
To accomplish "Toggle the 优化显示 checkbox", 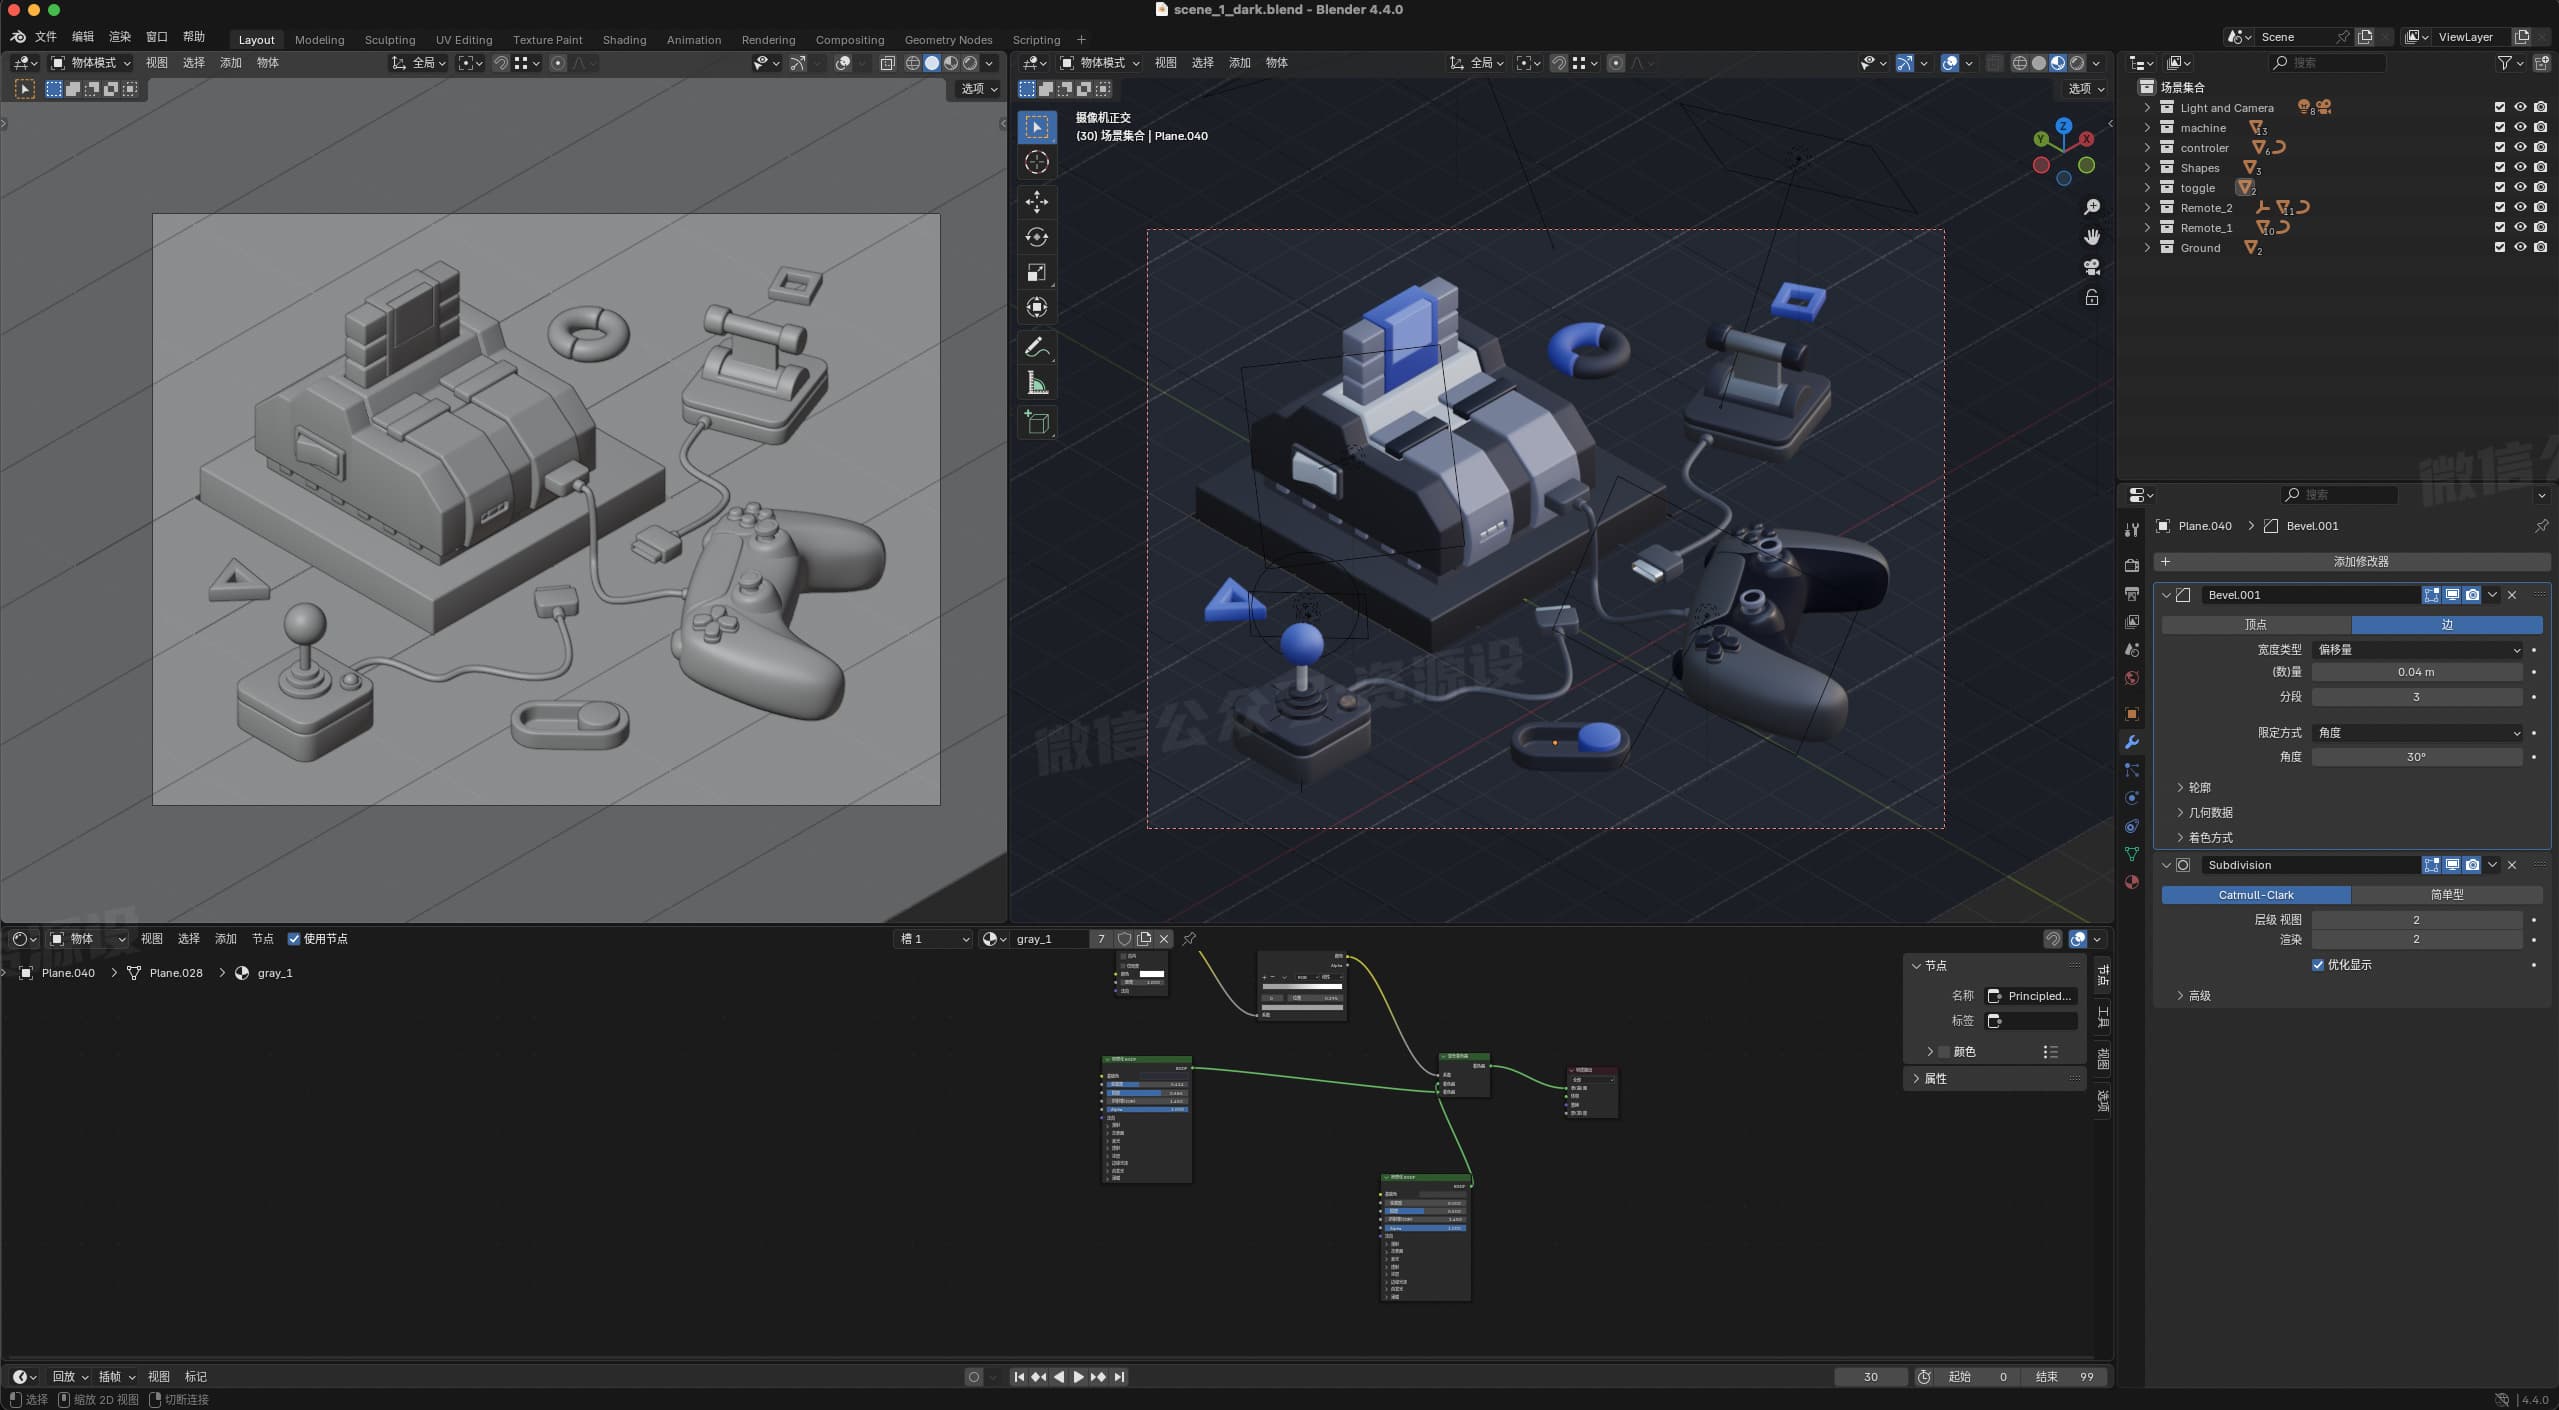I will pyautogui.click(x=2318, y=964).
